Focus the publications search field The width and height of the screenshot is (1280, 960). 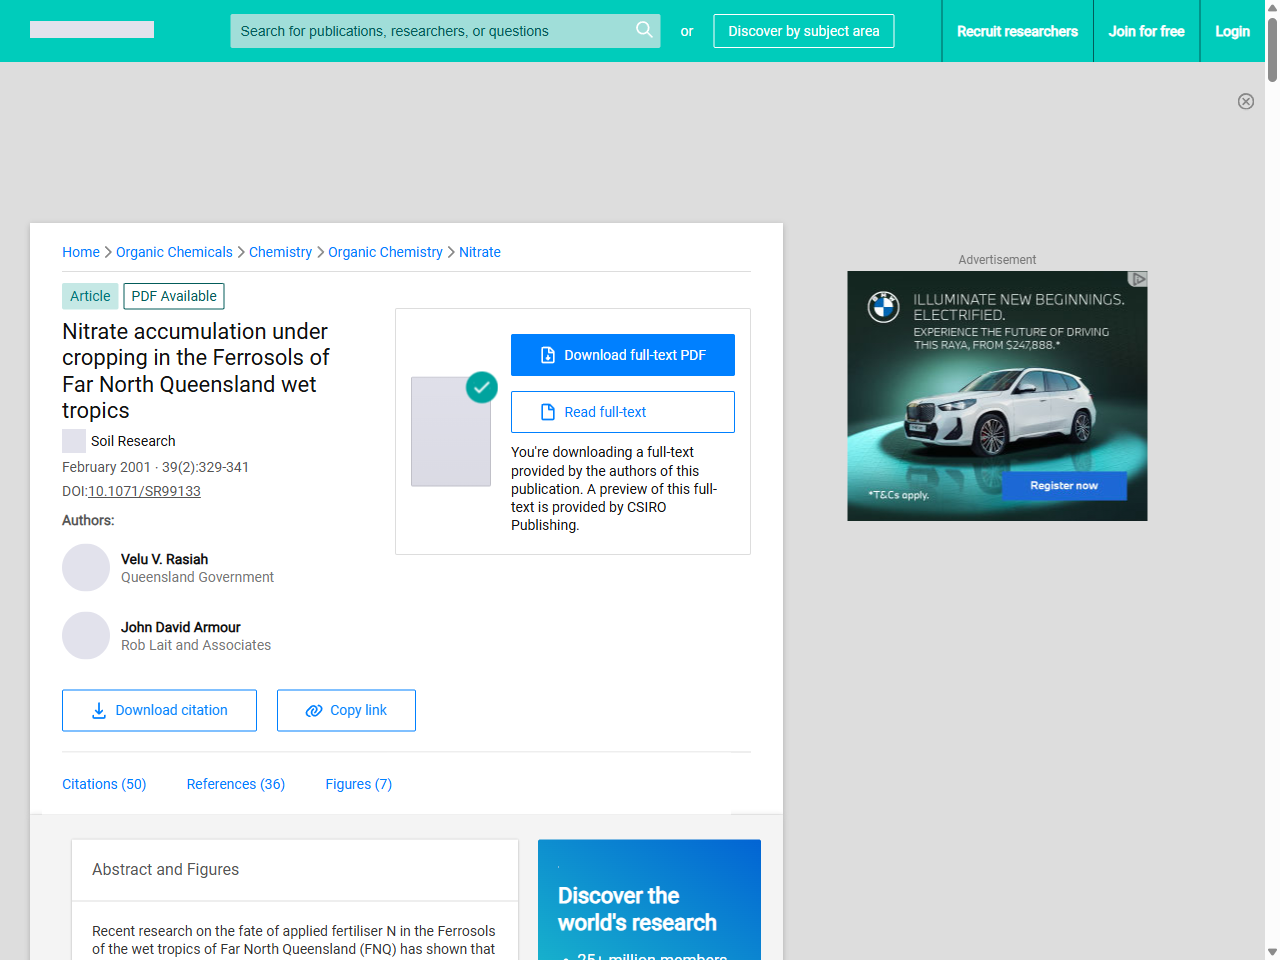pyautogui.click(x=430, y=31)
